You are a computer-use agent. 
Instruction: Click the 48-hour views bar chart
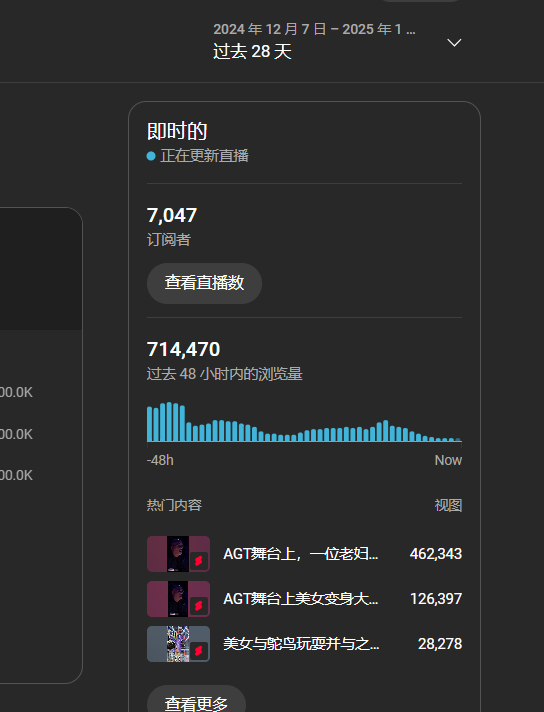[x=304, y=422]
